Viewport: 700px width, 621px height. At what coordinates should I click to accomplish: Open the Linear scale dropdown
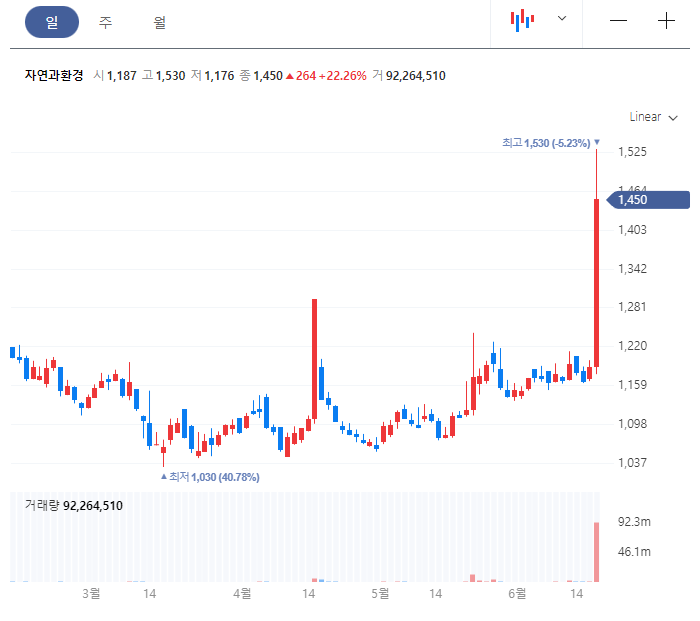click(x=653, y=117)
